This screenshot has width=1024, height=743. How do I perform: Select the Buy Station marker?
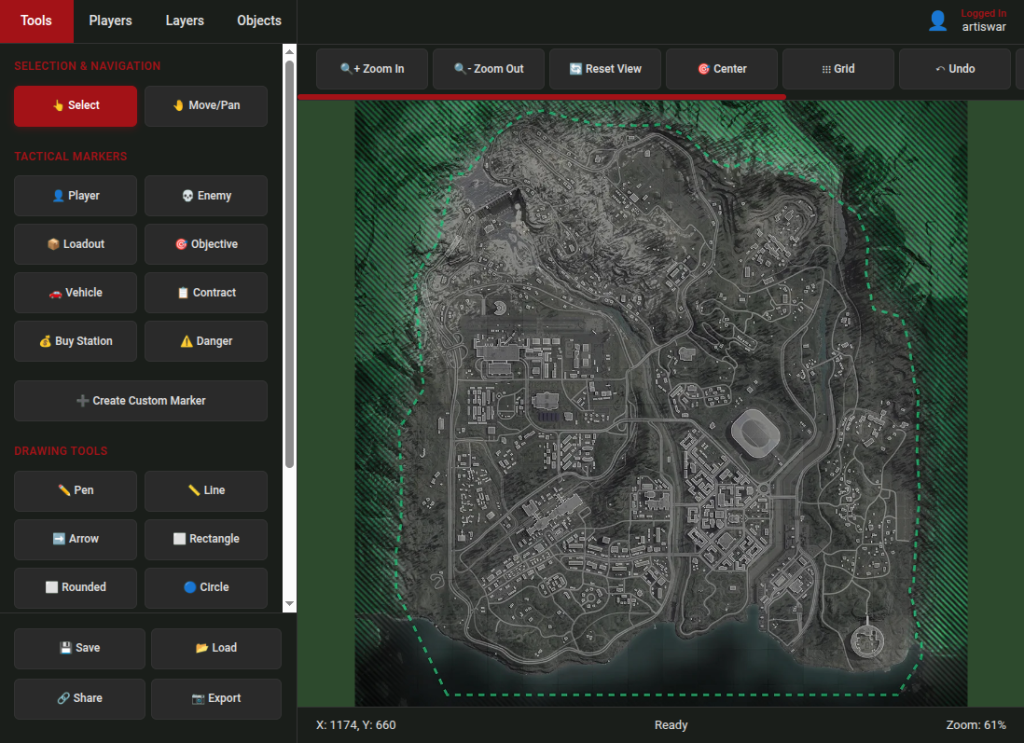[76, 341]
